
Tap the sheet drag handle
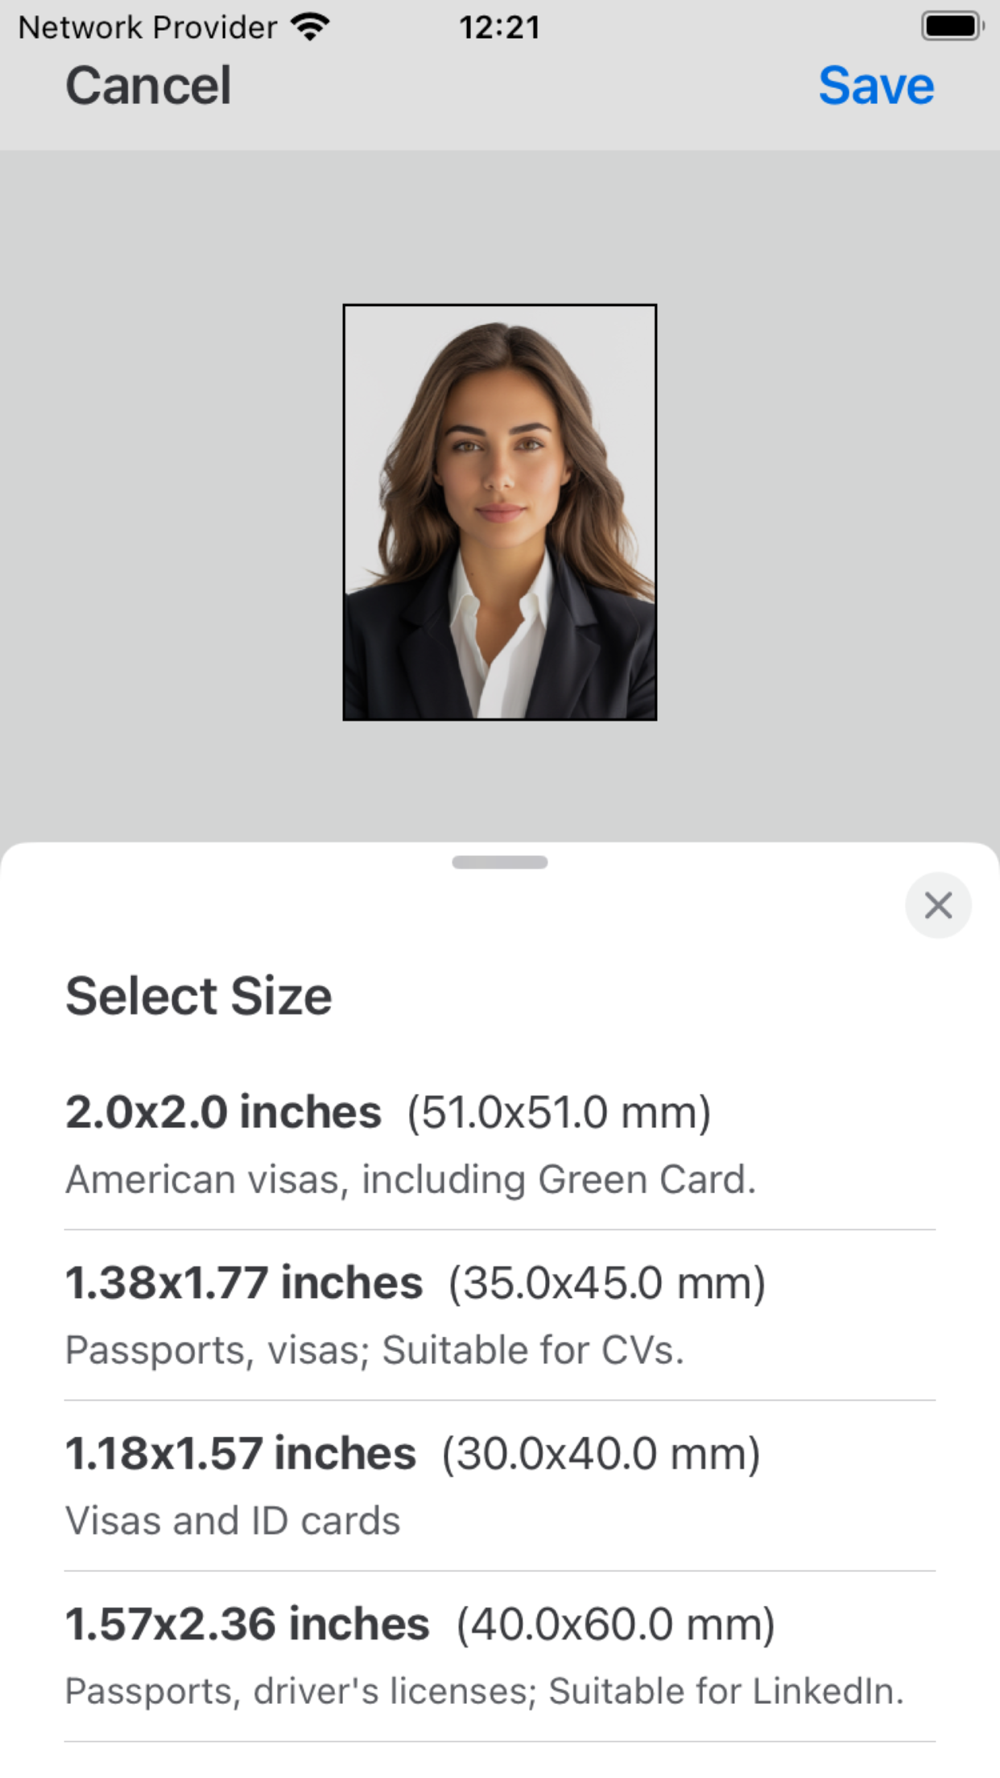point(499,862)
